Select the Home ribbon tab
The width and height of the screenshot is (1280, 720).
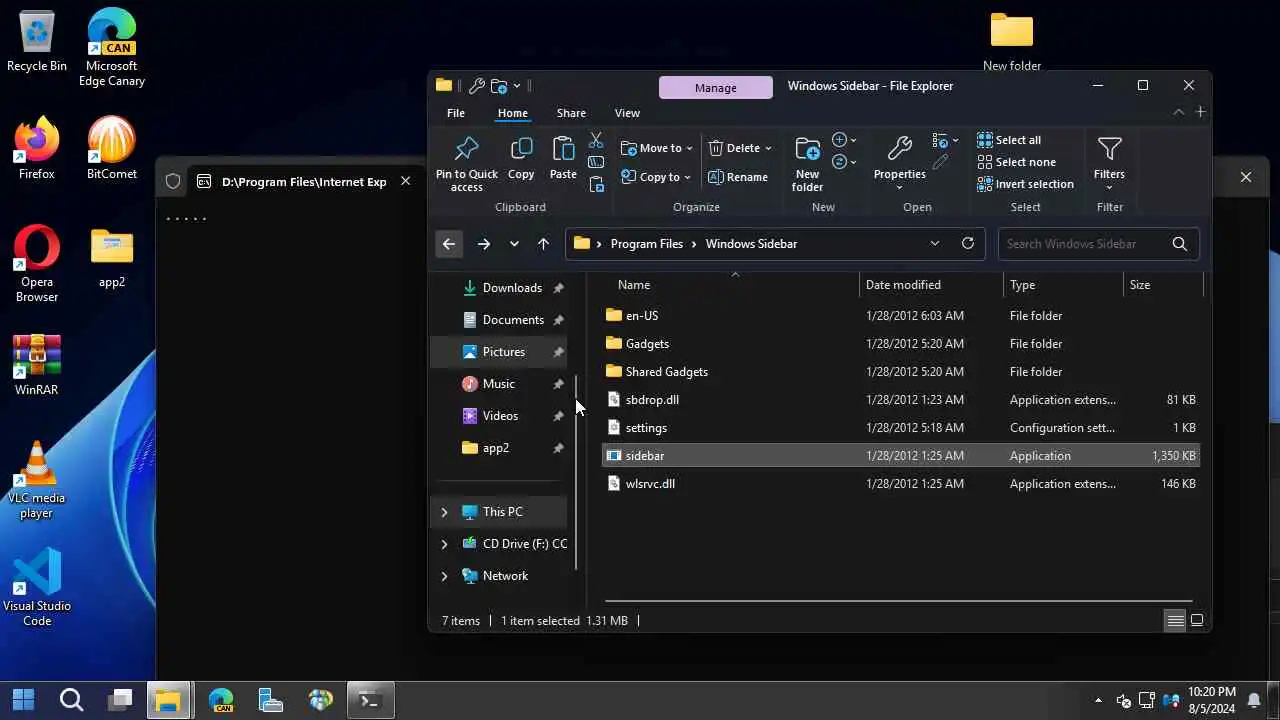(x=512, y=113)
